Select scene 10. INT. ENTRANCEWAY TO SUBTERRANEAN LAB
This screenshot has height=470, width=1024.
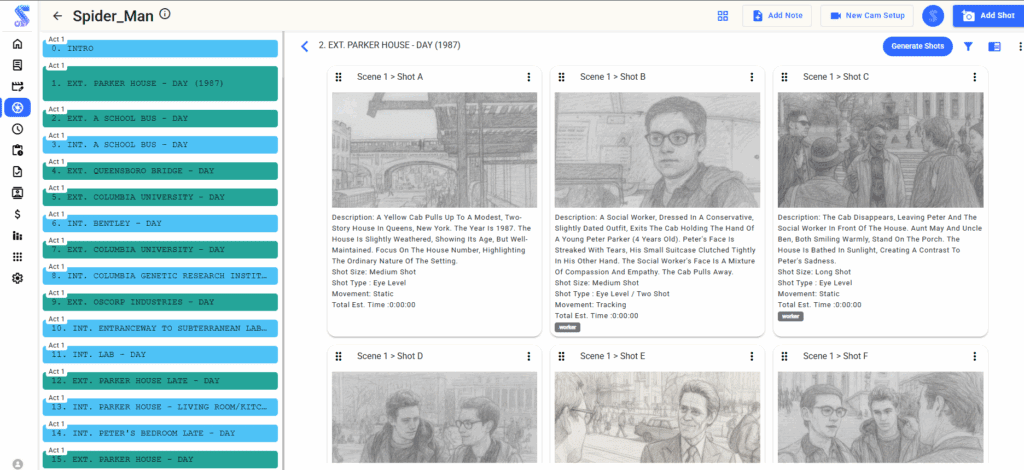pos(160,328)
